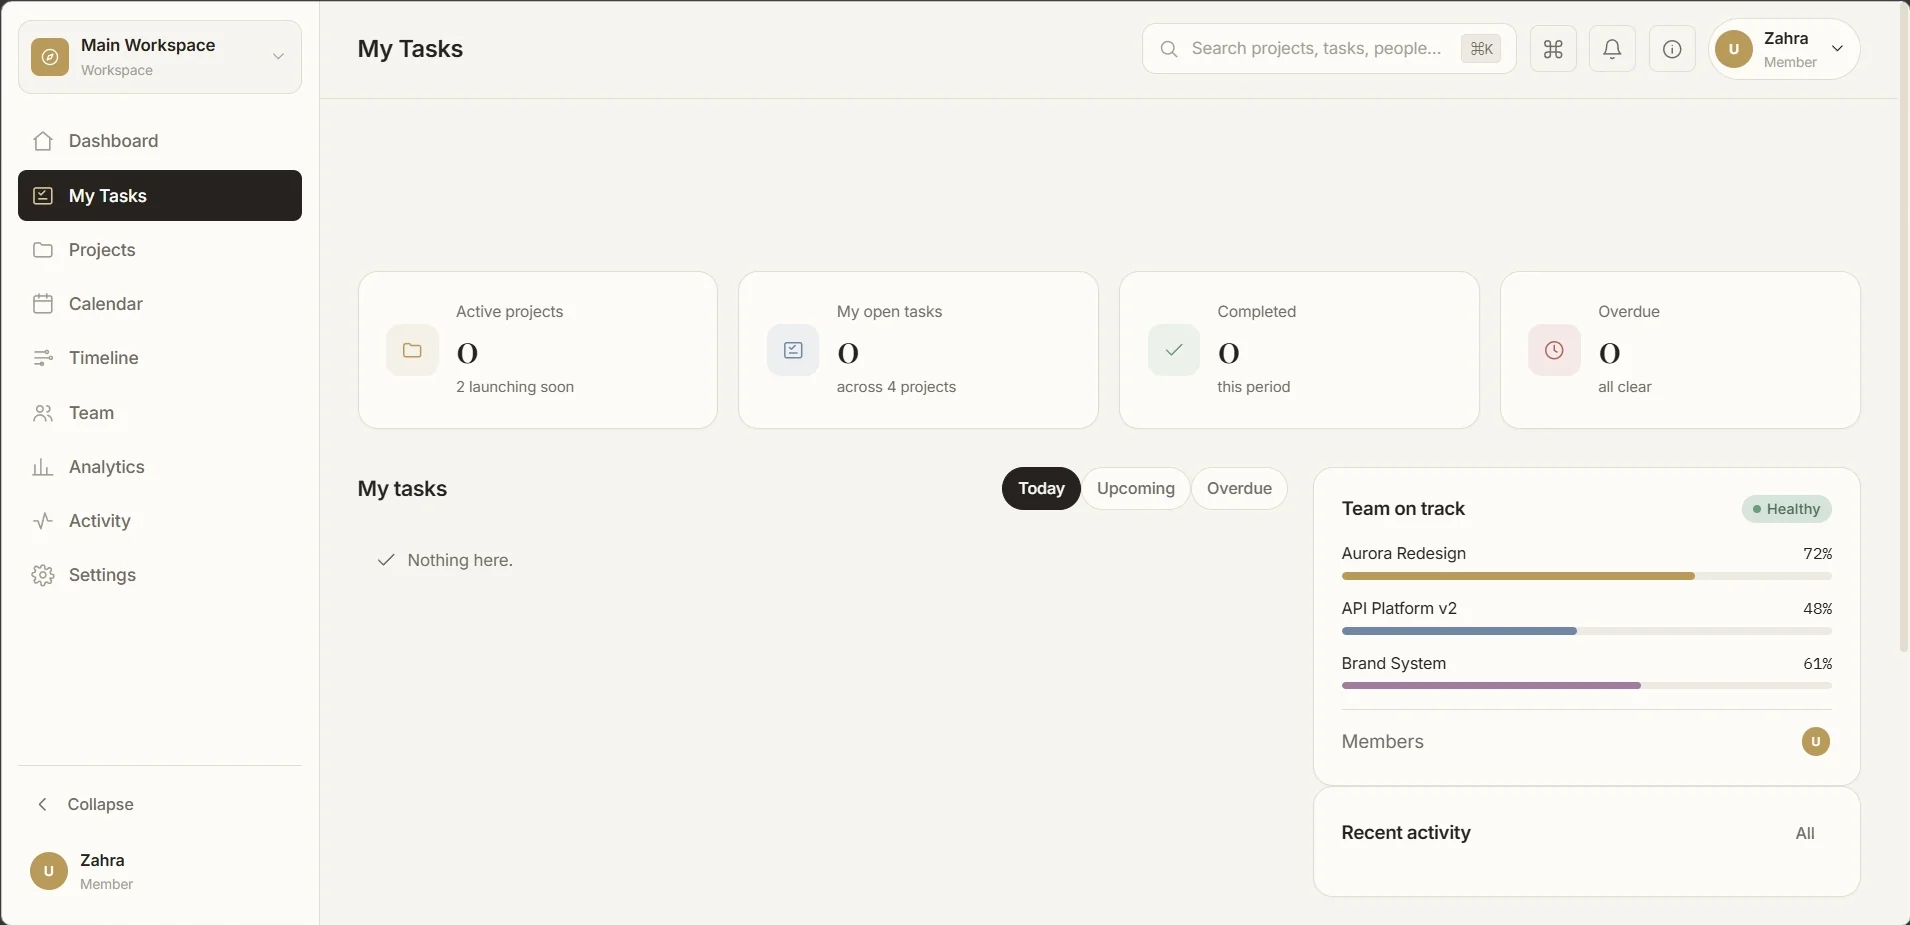Click the "Recent activity" heading
The image size is (1910, 925).
[x=1406, y=833]
